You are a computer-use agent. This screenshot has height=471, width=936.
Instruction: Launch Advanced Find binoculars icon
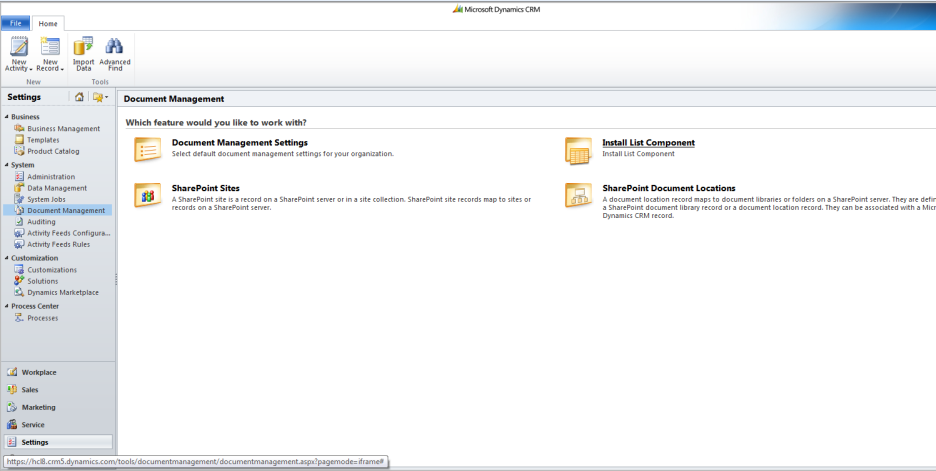click(115, 47)
